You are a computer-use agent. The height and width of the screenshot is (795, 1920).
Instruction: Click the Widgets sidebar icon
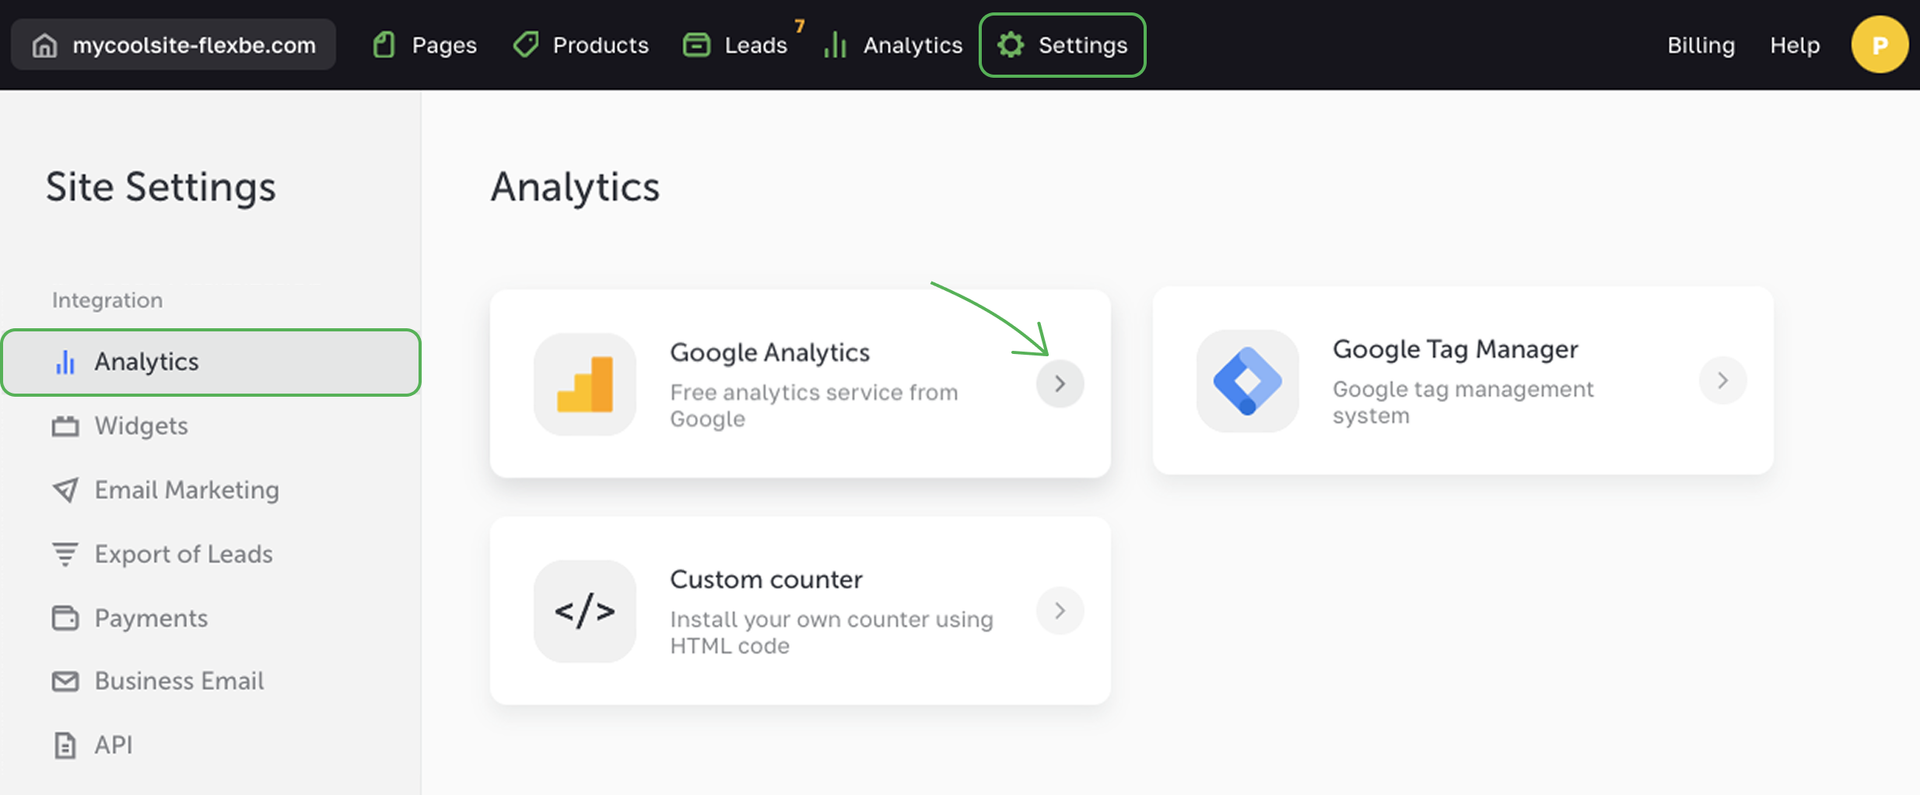(x=65, y=426)
